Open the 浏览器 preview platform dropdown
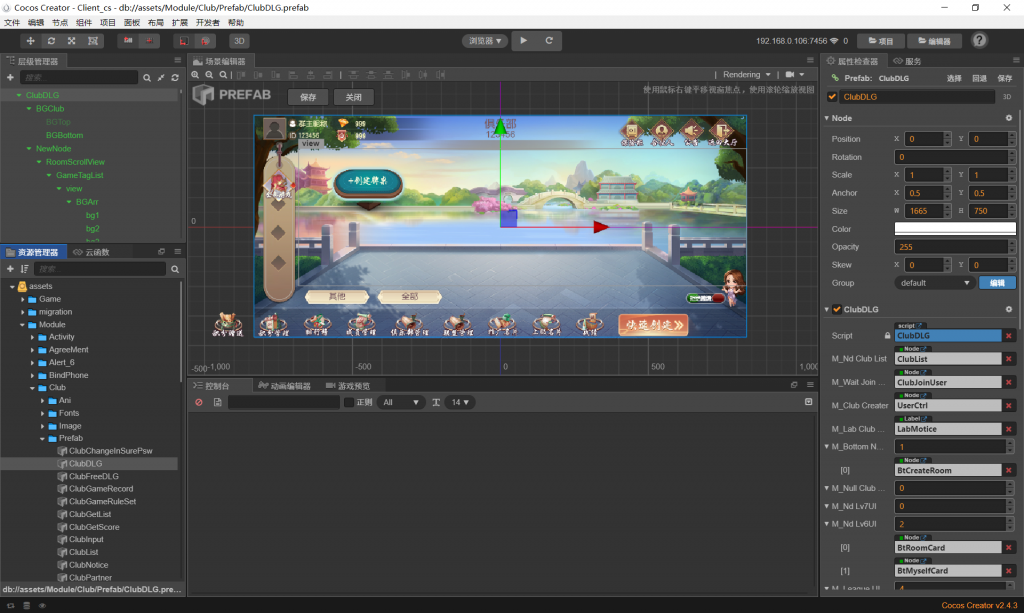 [485, 41]
